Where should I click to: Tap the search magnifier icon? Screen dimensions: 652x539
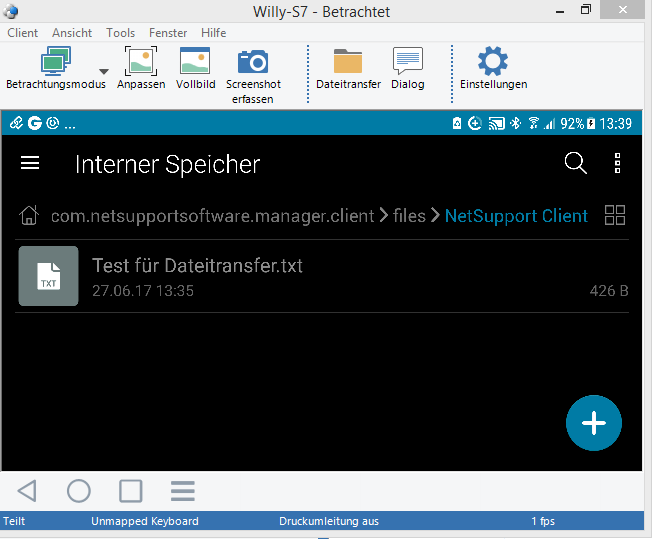pyautogui.click(x=575, y=164)
